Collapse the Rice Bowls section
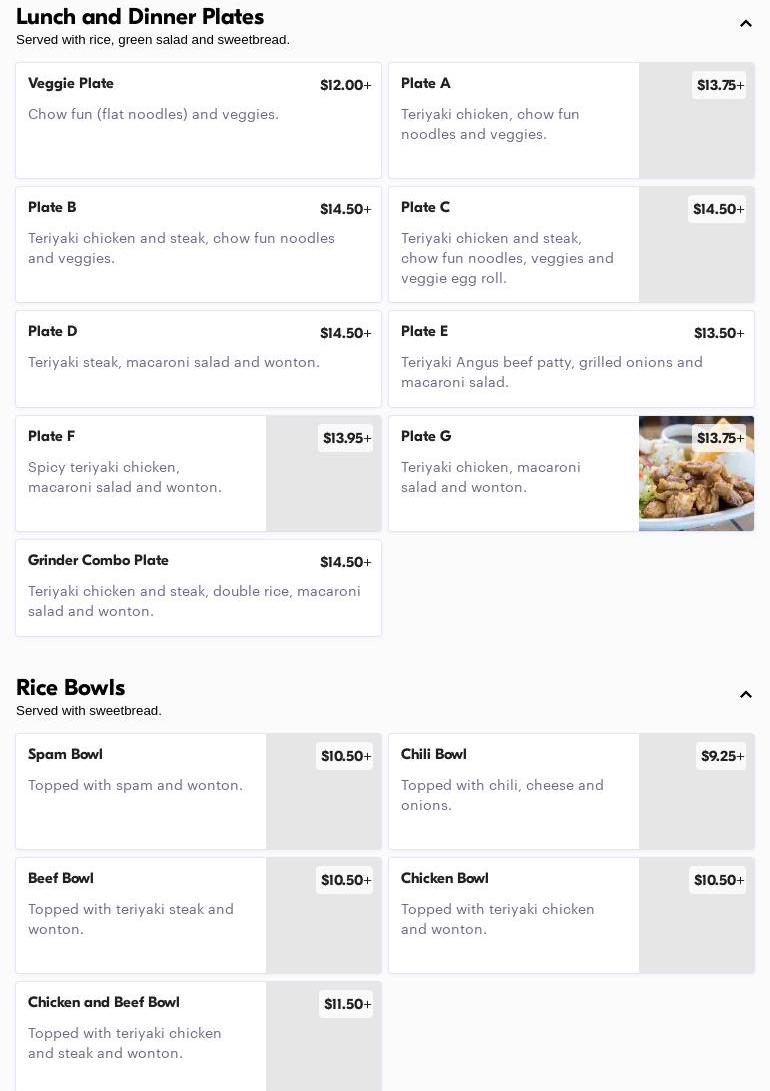Image resolution: width=770 pixels, height=1091 pixels. [746, 695]
